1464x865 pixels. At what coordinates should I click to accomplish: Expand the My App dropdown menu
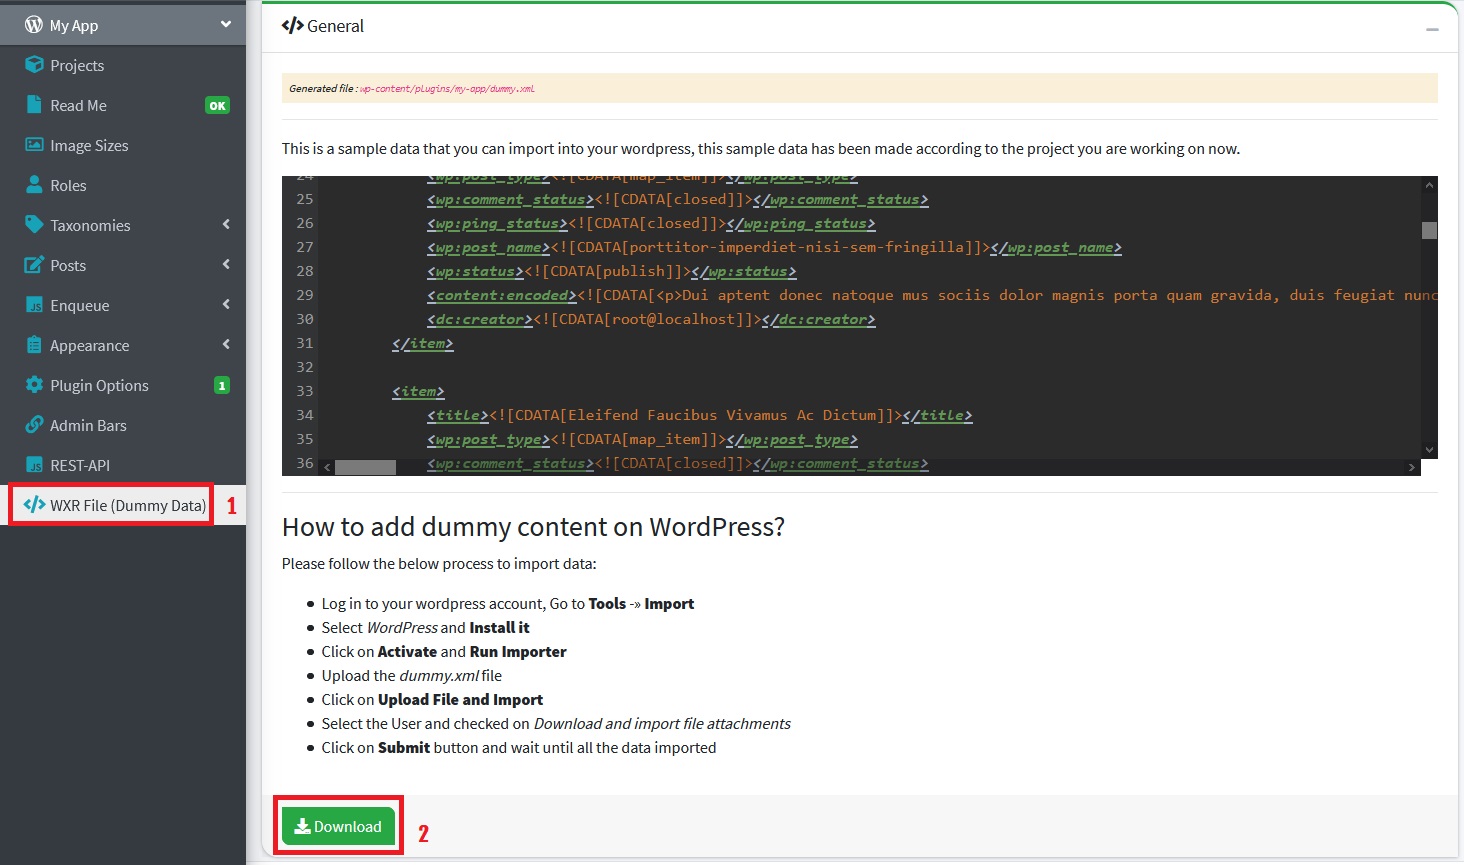(225, 24)
